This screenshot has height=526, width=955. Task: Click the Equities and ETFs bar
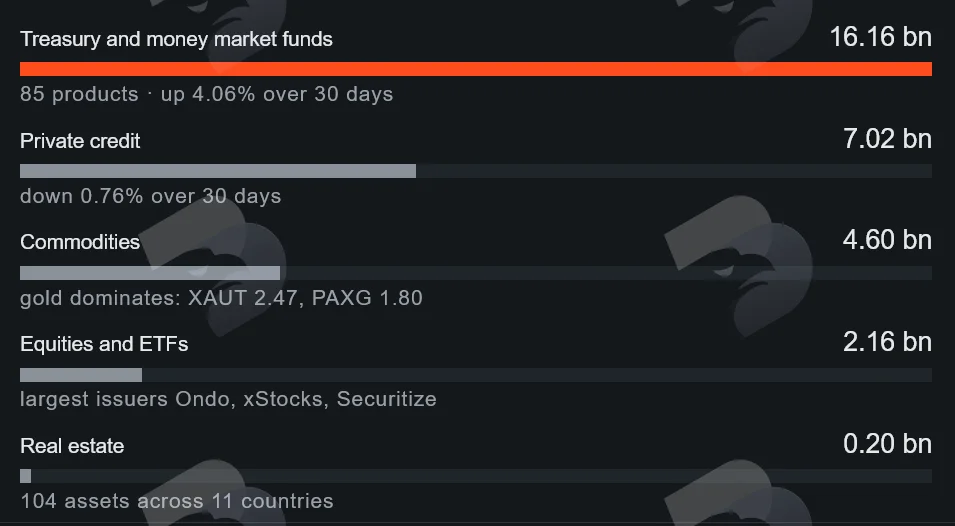click(81, 375)
